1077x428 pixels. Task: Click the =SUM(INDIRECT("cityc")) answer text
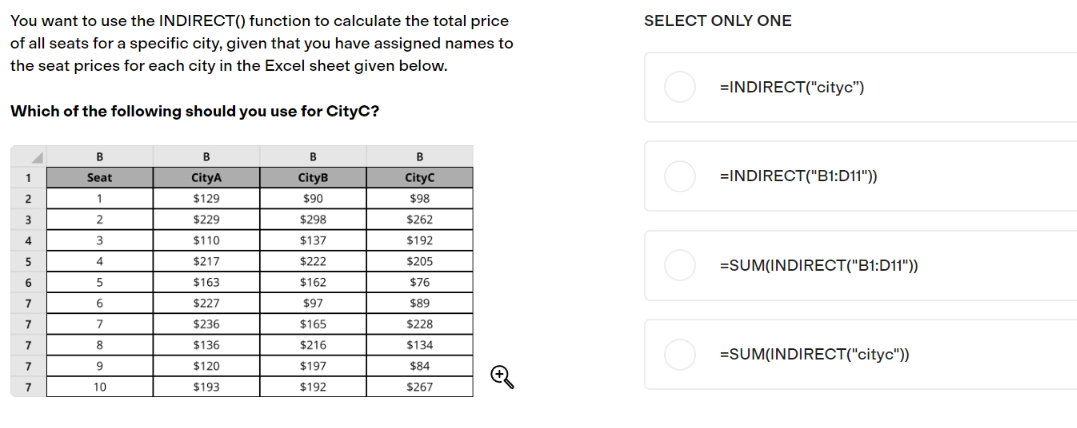(814, 354)
